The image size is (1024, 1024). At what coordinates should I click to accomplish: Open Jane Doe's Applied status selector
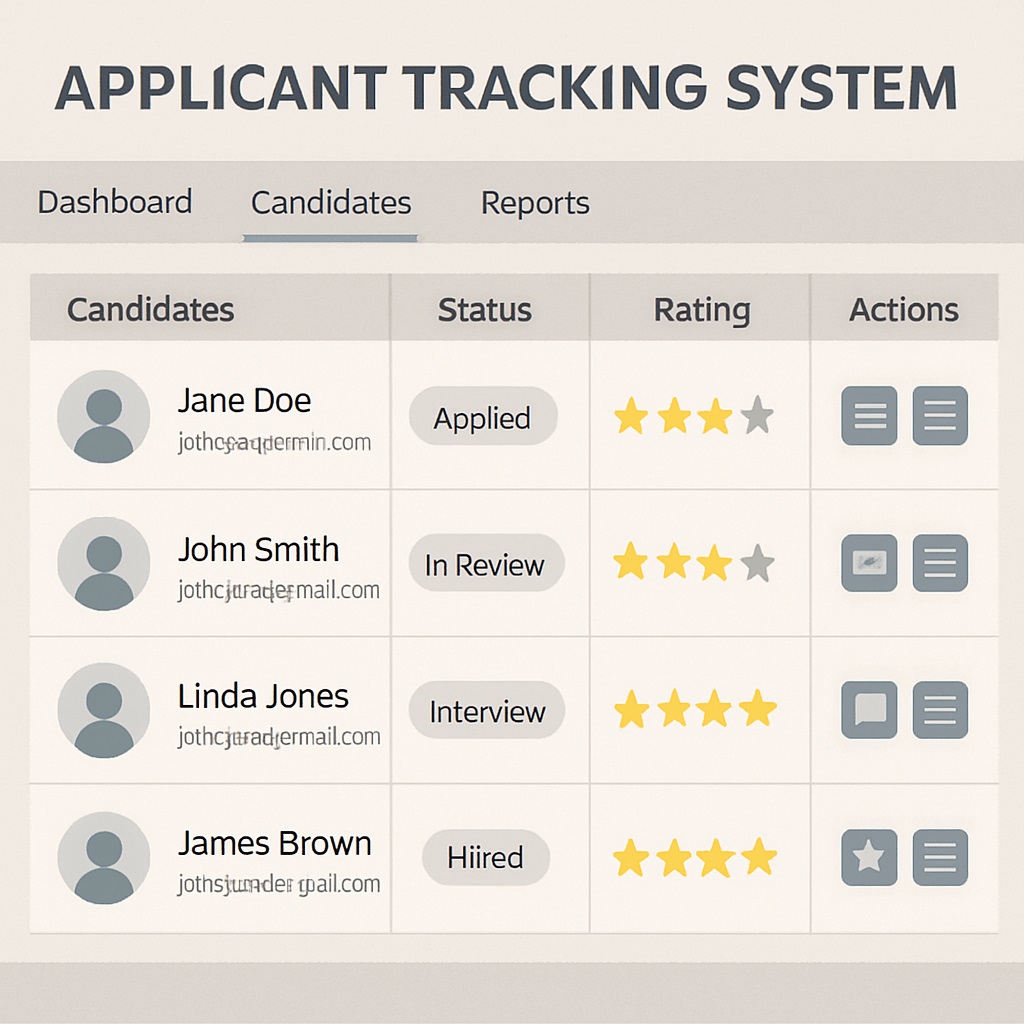point(483,417)
